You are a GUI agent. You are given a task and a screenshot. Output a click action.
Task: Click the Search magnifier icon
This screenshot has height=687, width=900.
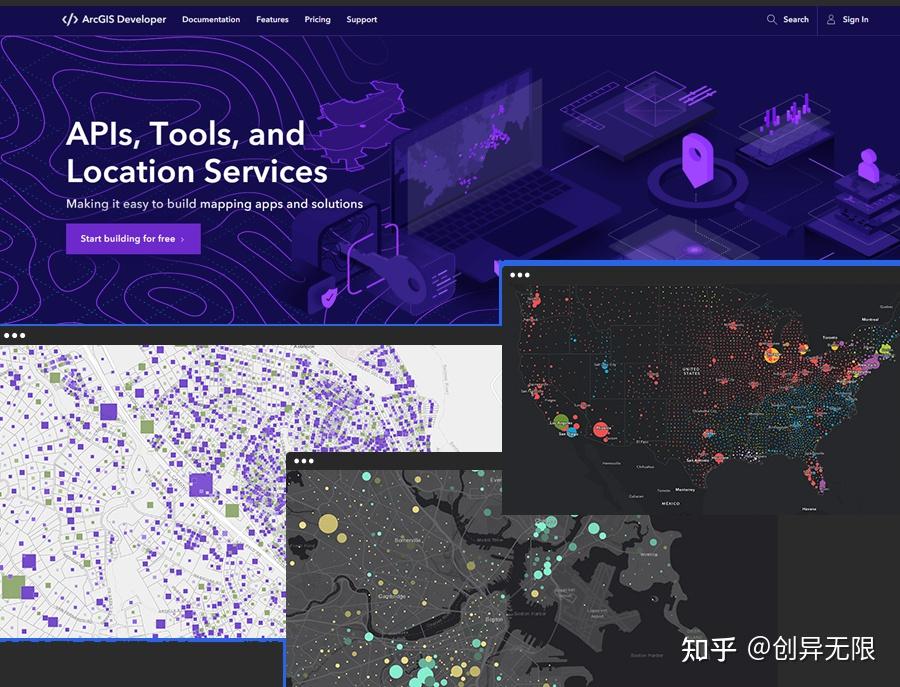(771, 20)
